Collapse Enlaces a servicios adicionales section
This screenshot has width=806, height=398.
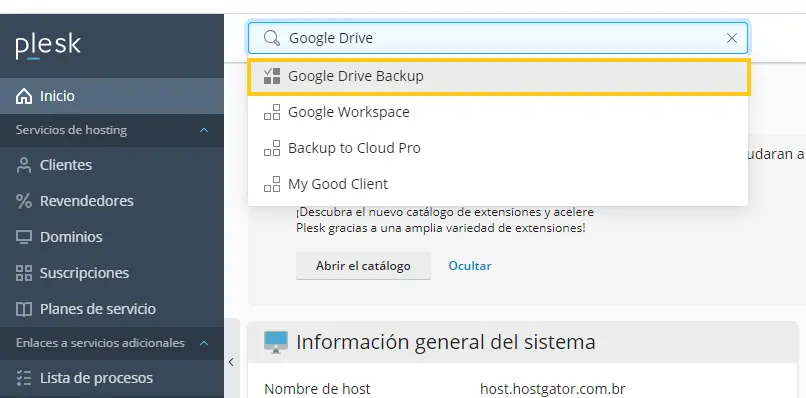pos(204,343)
